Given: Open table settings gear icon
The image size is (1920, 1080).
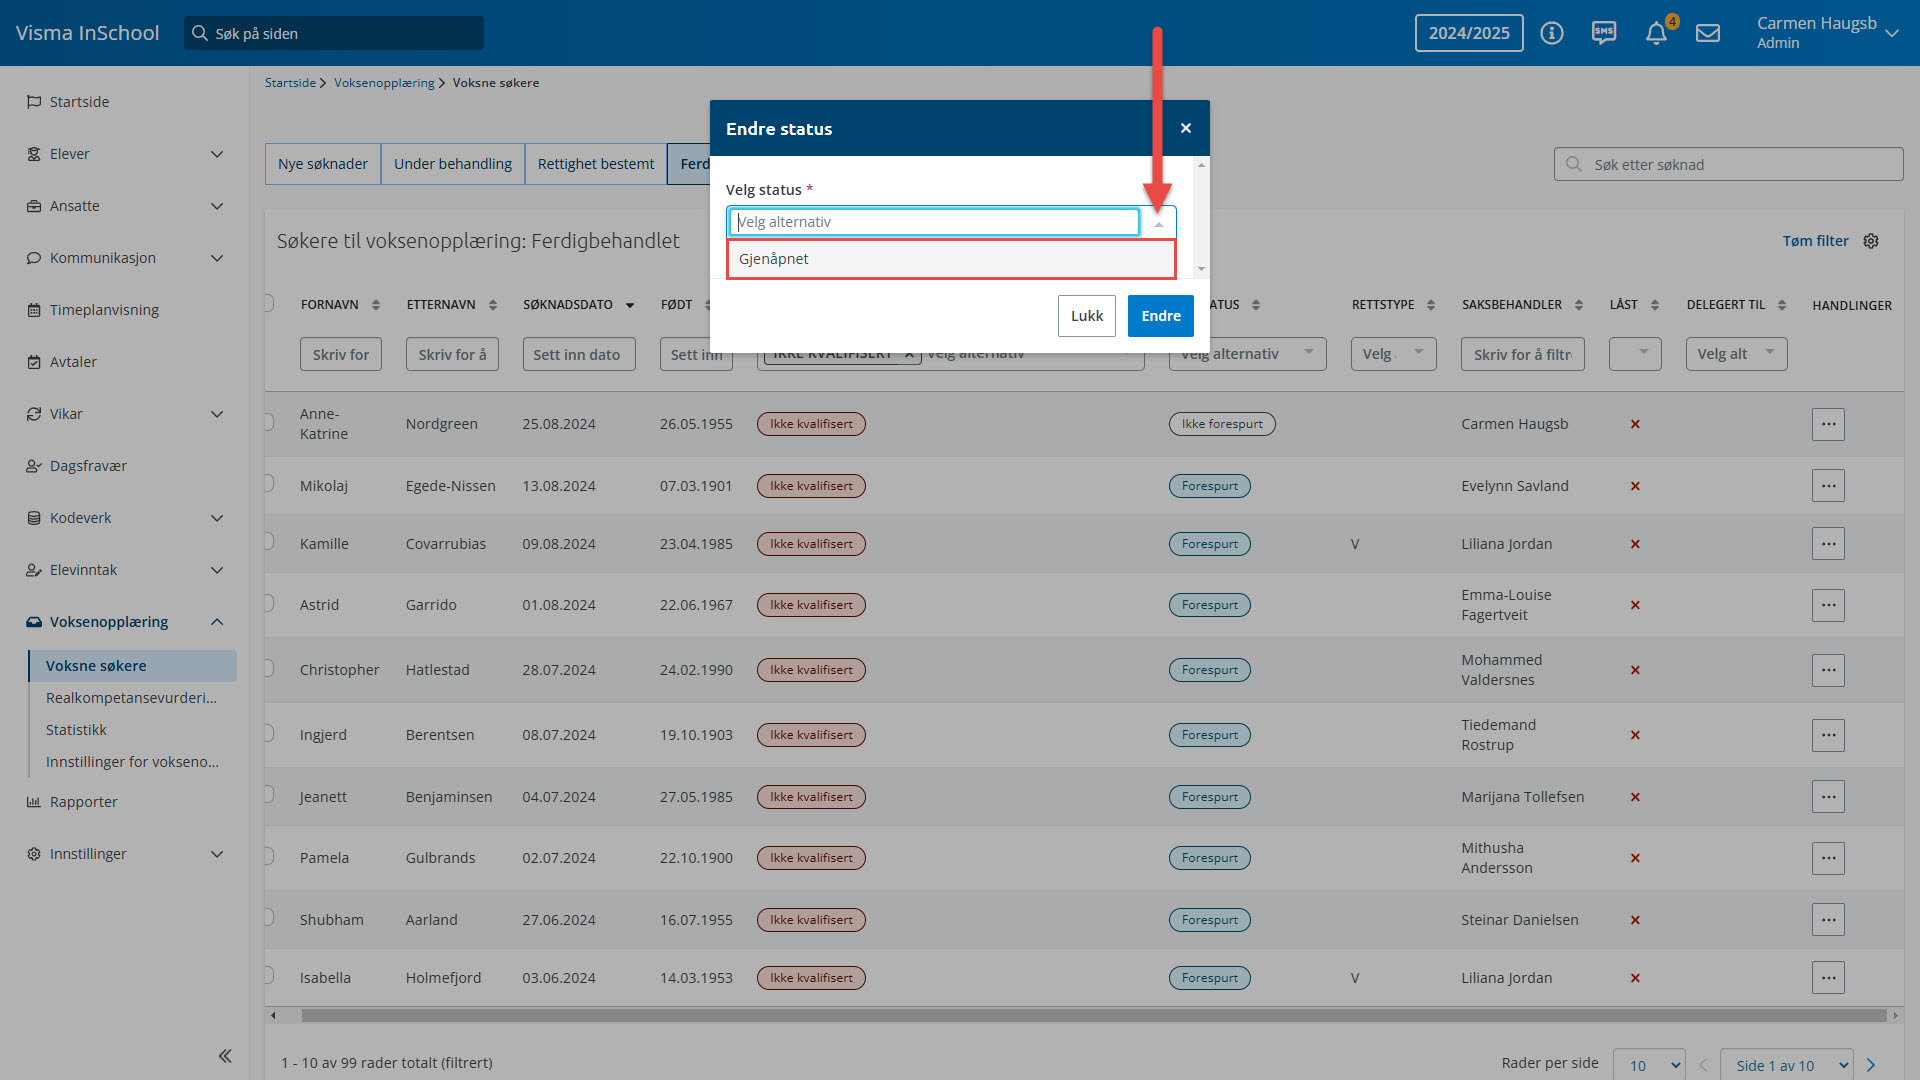Looking at the screenshot, I should pyautogui.click(x=1871, y=241).
